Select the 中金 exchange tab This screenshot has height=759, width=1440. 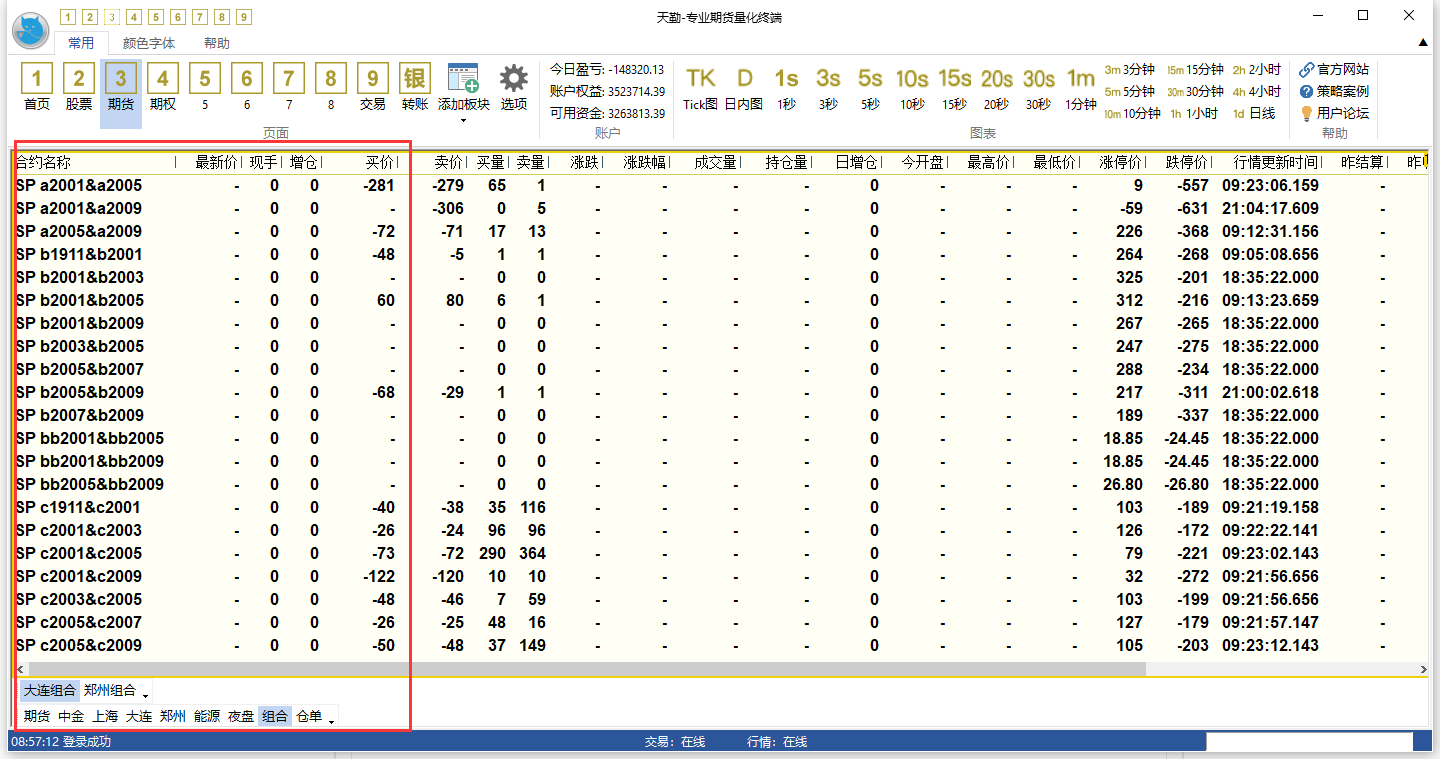71,716
